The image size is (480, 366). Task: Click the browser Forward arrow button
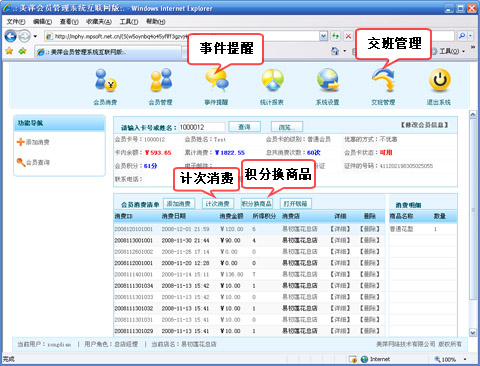tap(24, 36)
